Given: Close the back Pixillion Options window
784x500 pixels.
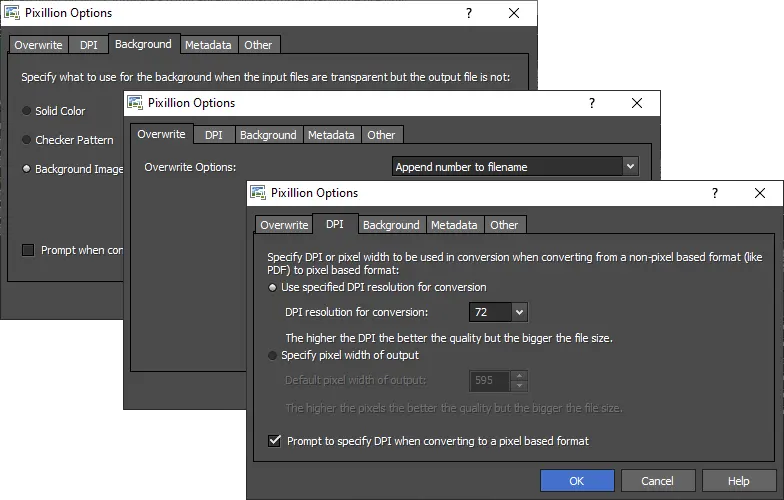Looking at the screenshot, I should click(514, 13).
